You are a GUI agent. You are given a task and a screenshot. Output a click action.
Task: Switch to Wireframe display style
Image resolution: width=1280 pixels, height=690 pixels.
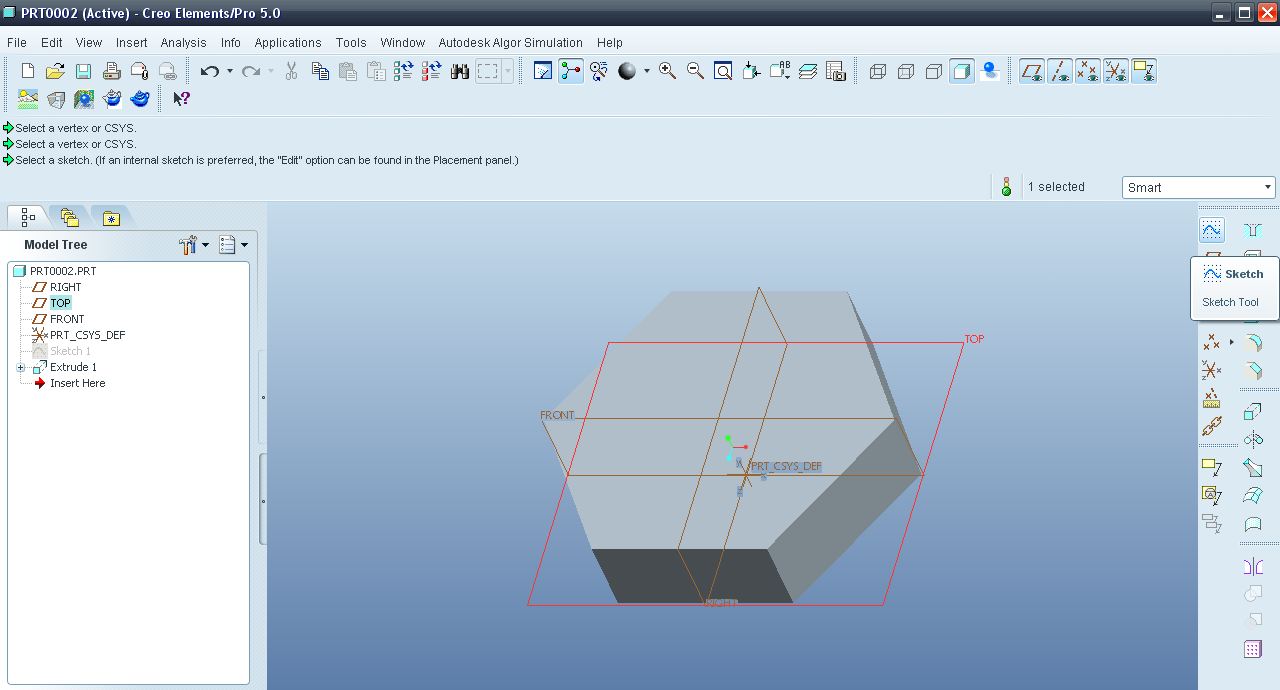click(878, 71)
